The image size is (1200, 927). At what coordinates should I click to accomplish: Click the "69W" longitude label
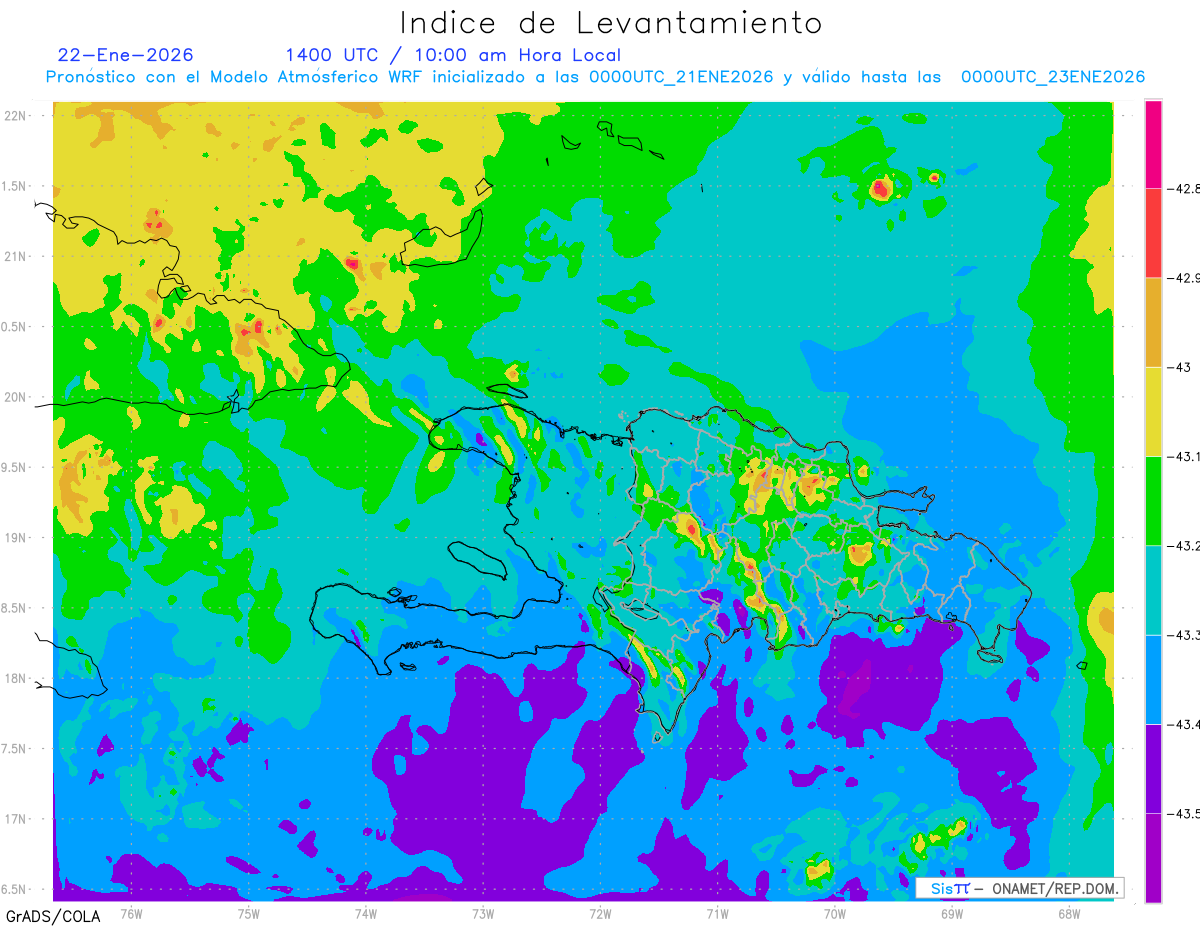(x=951, y=913)
